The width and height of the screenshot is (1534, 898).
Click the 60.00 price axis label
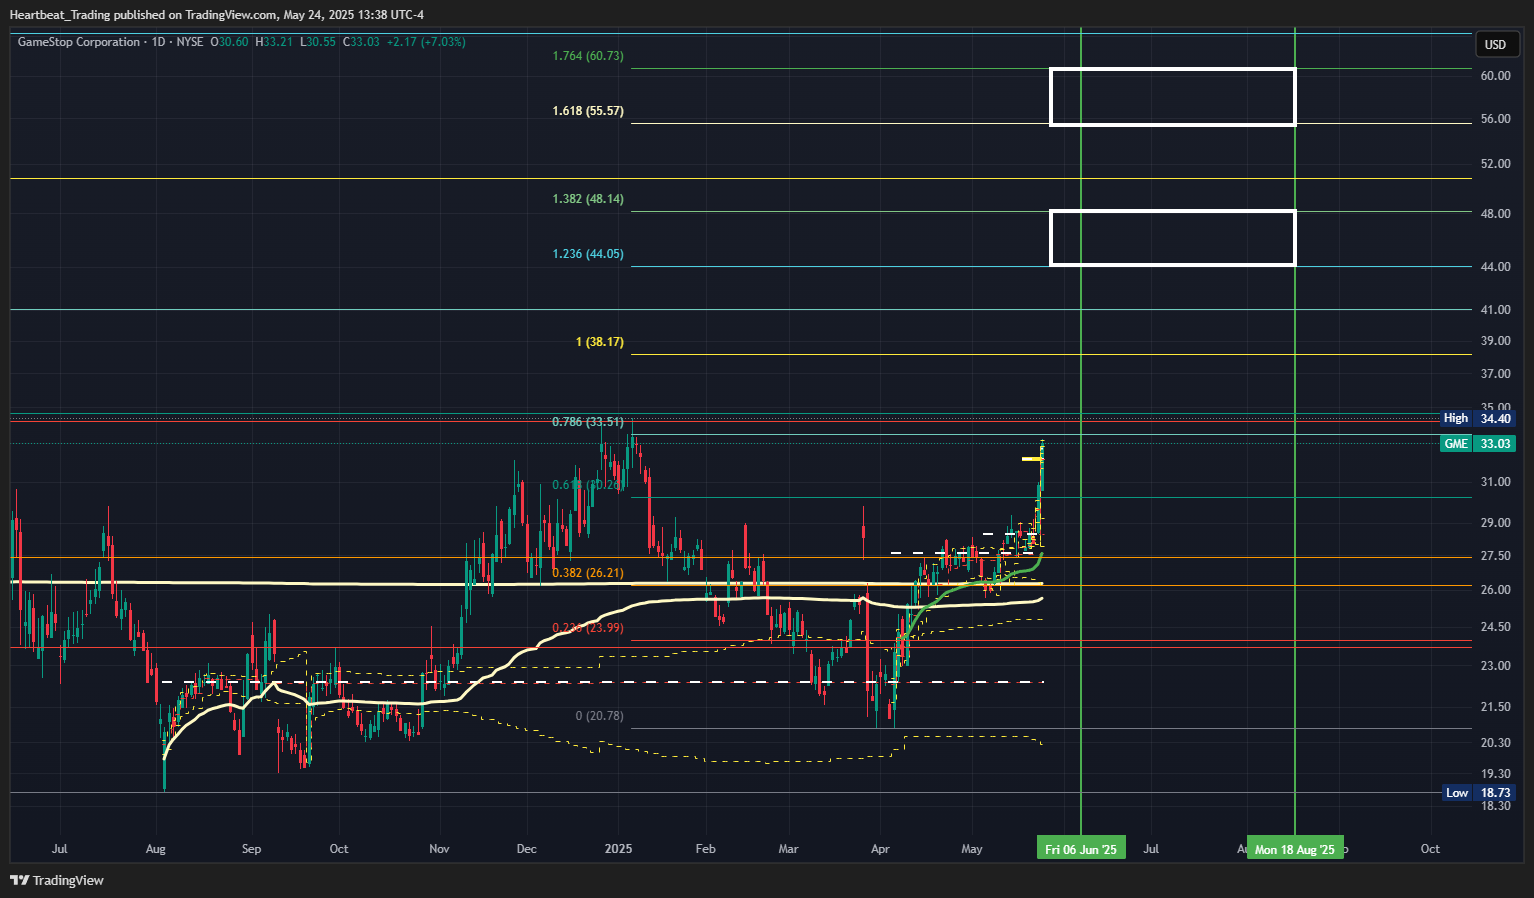pos(1496,76)
